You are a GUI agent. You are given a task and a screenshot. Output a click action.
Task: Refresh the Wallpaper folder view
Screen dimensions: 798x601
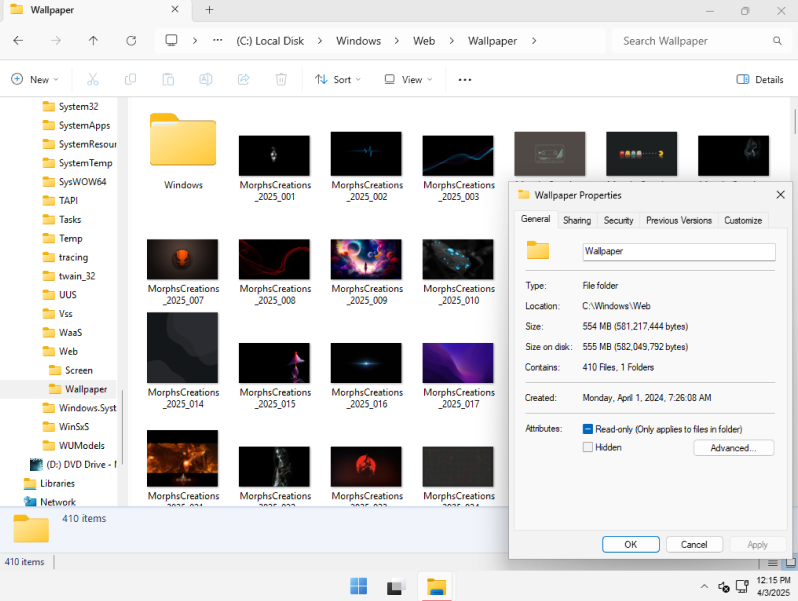(x=131, y=41)
